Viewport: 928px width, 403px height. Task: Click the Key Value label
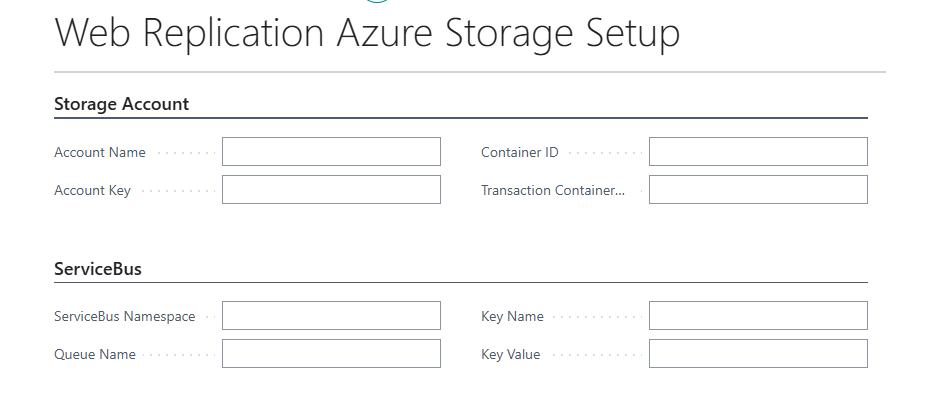coord(510,355)
